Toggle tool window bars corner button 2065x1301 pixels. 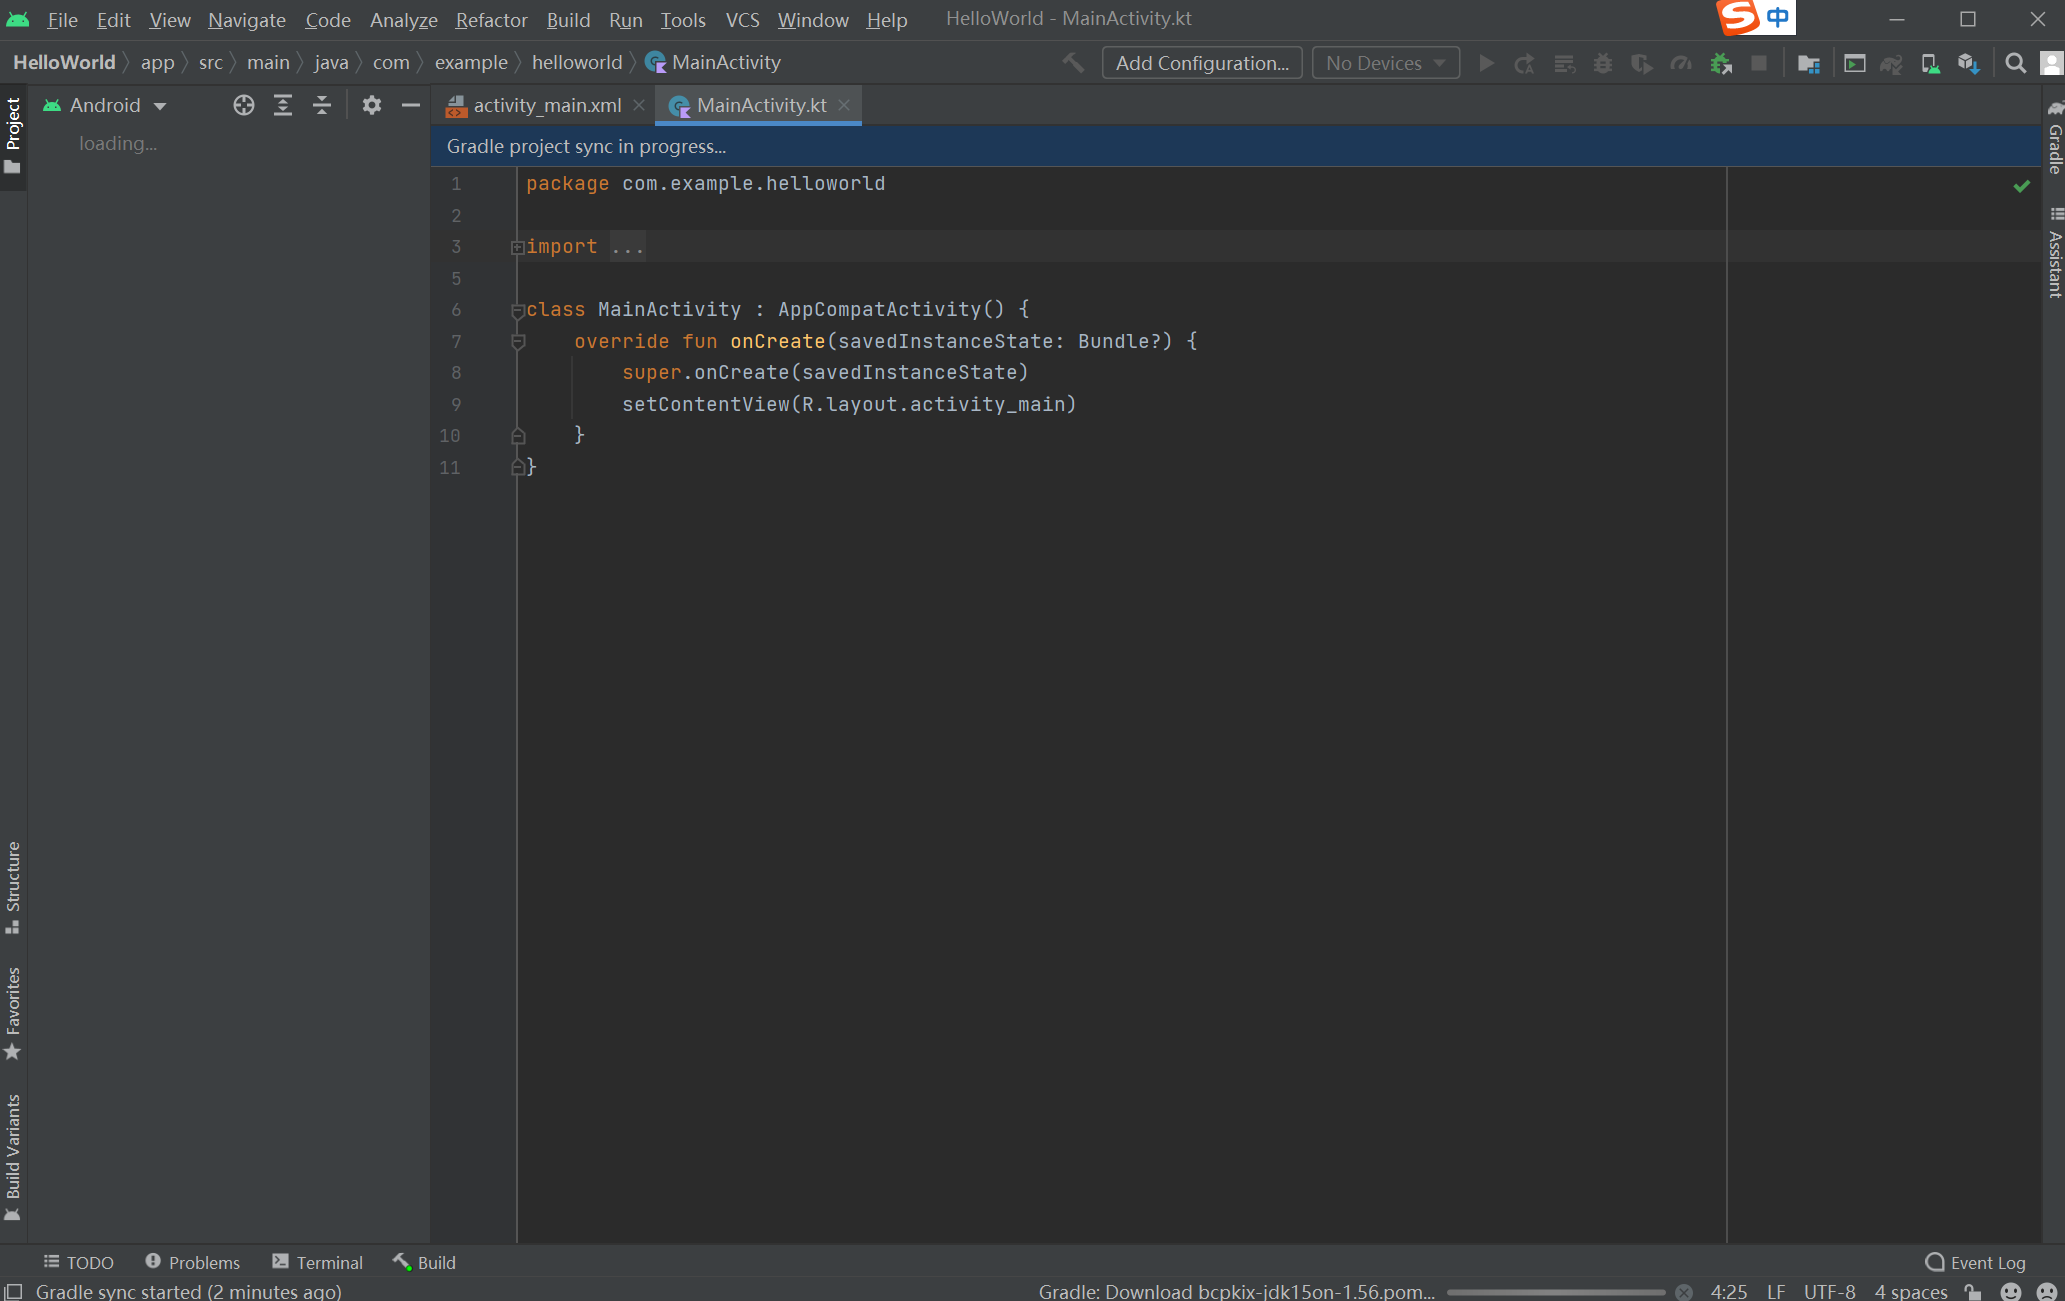point(13,1291)
